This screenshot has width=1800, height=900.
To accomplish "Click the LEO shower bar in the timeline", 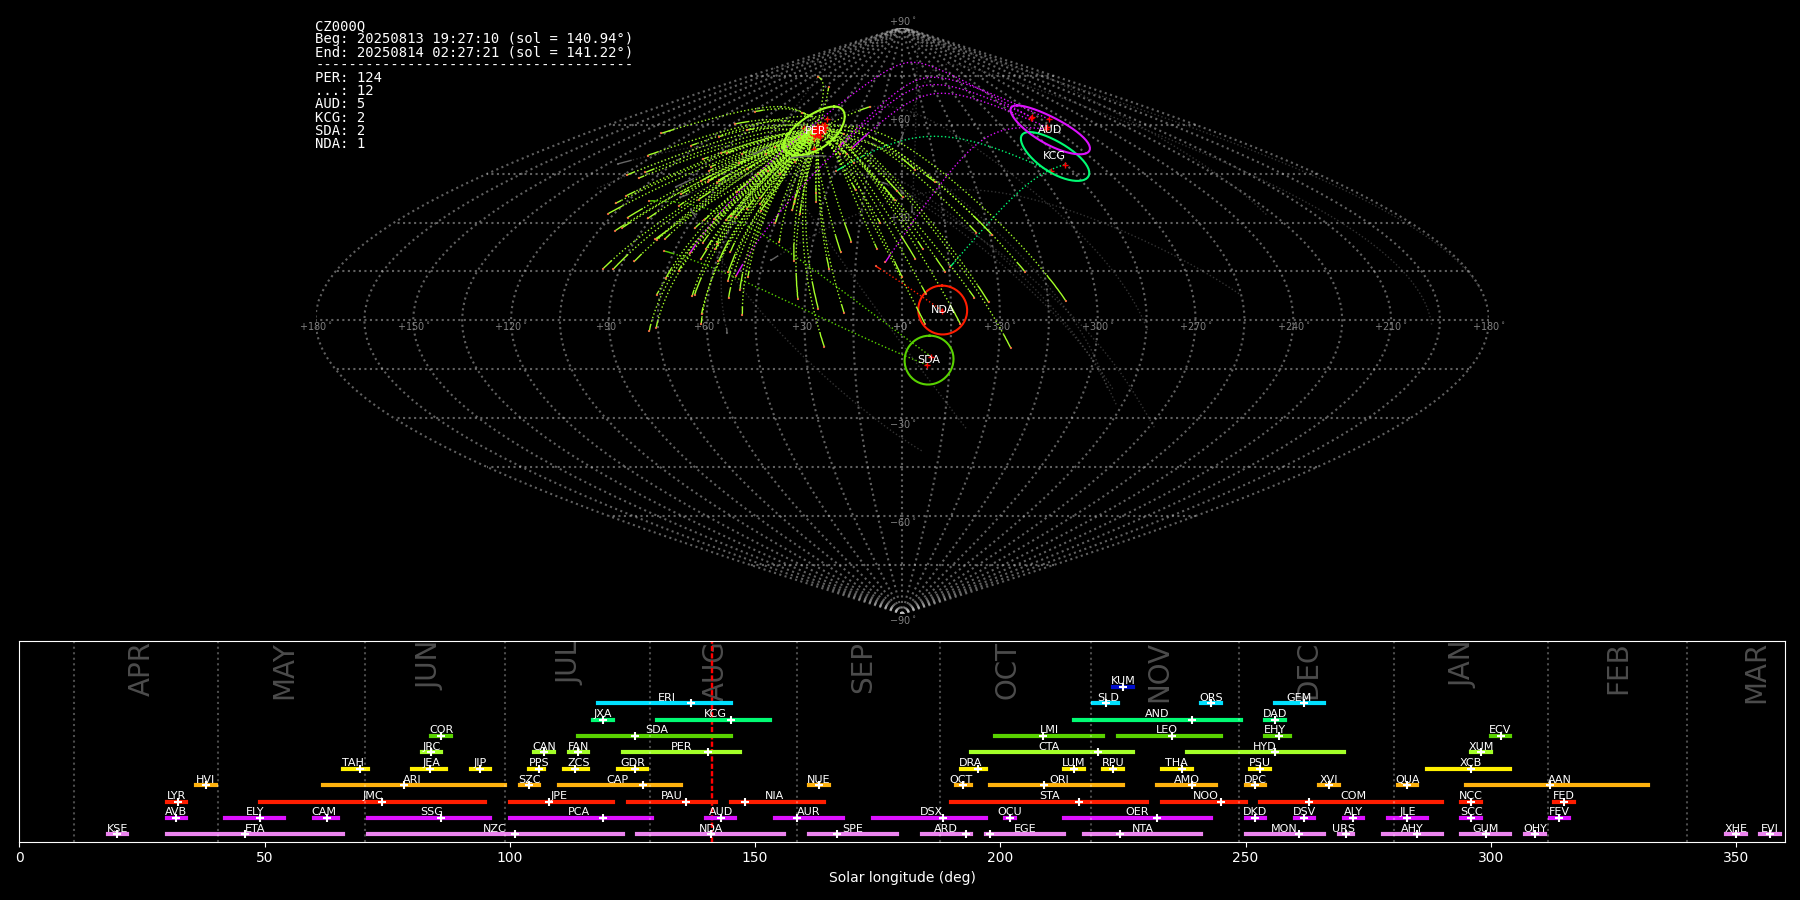I will [1169, 736].
